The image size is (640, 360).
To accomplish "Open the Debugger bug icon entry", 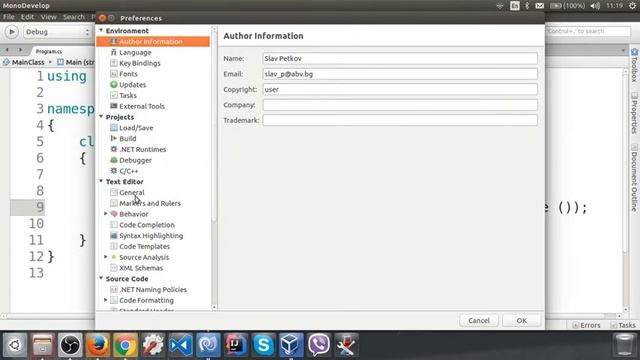I will [x=113, y=160].
